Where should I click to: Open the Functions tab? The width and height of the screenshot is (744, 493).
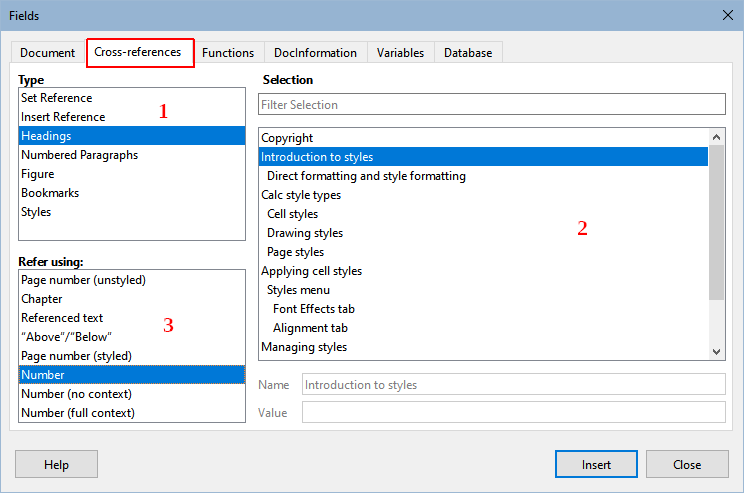(228, 53)
